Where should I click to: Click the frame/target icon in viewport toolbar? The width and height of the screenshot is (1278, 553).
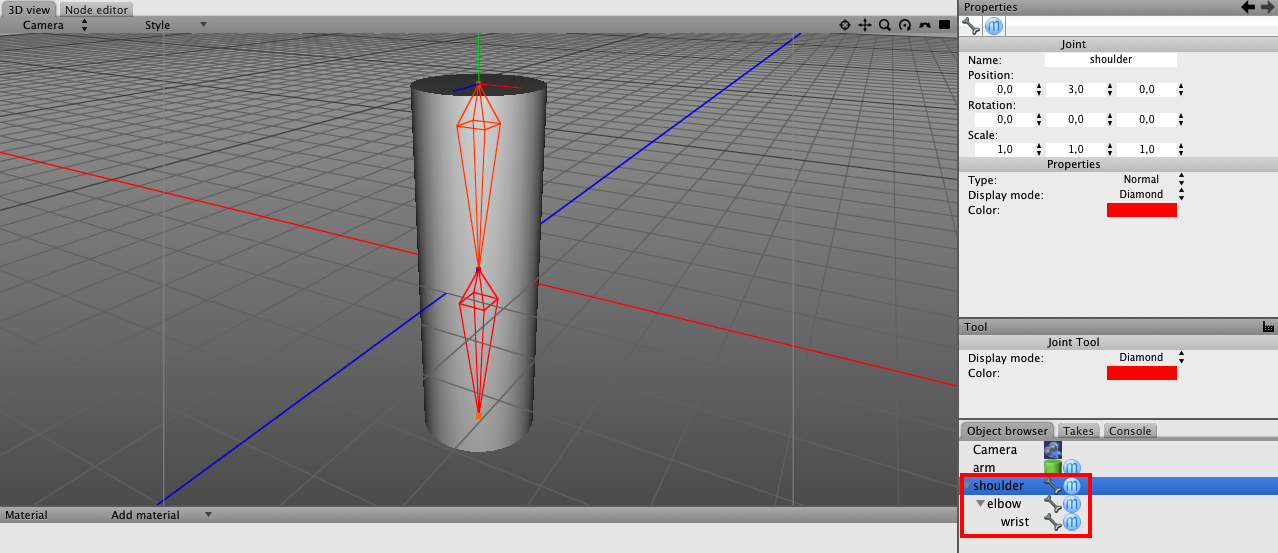(x=845, y=25)
